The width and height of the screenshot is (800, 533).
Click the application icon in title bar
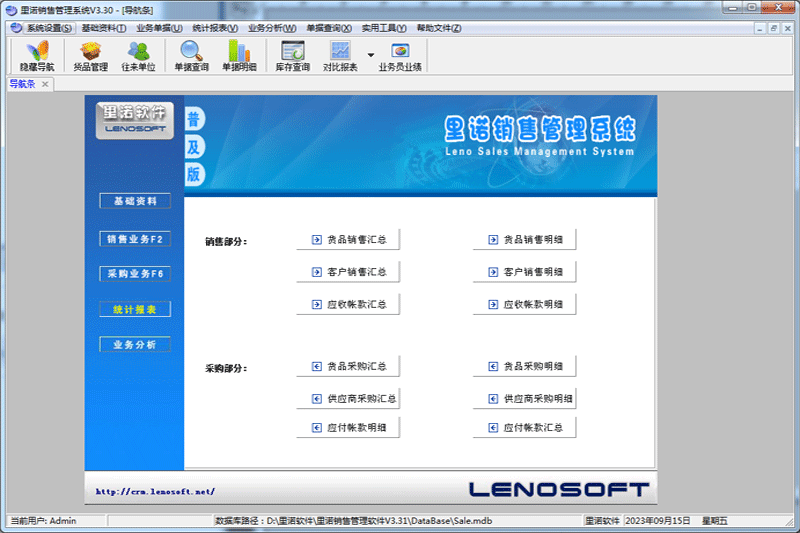11,10
